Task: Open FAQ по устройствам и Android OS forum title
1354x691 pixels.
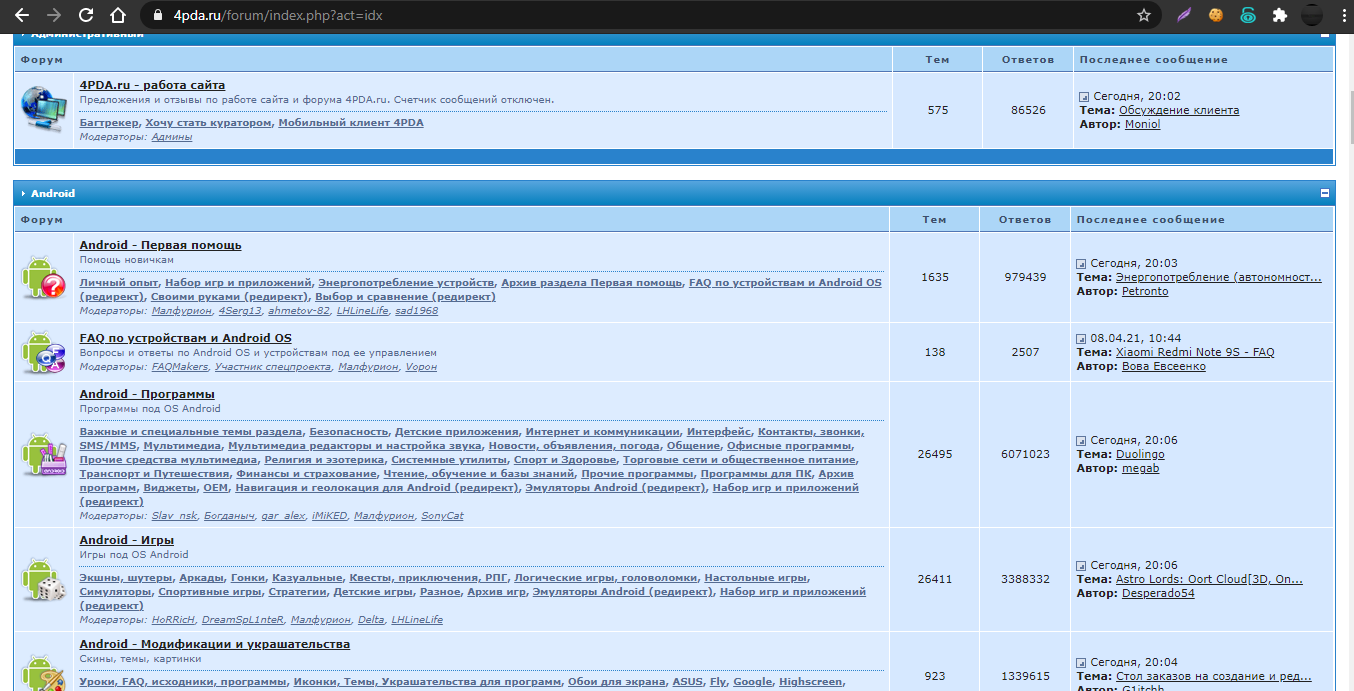Action: (x=185, y=338)
